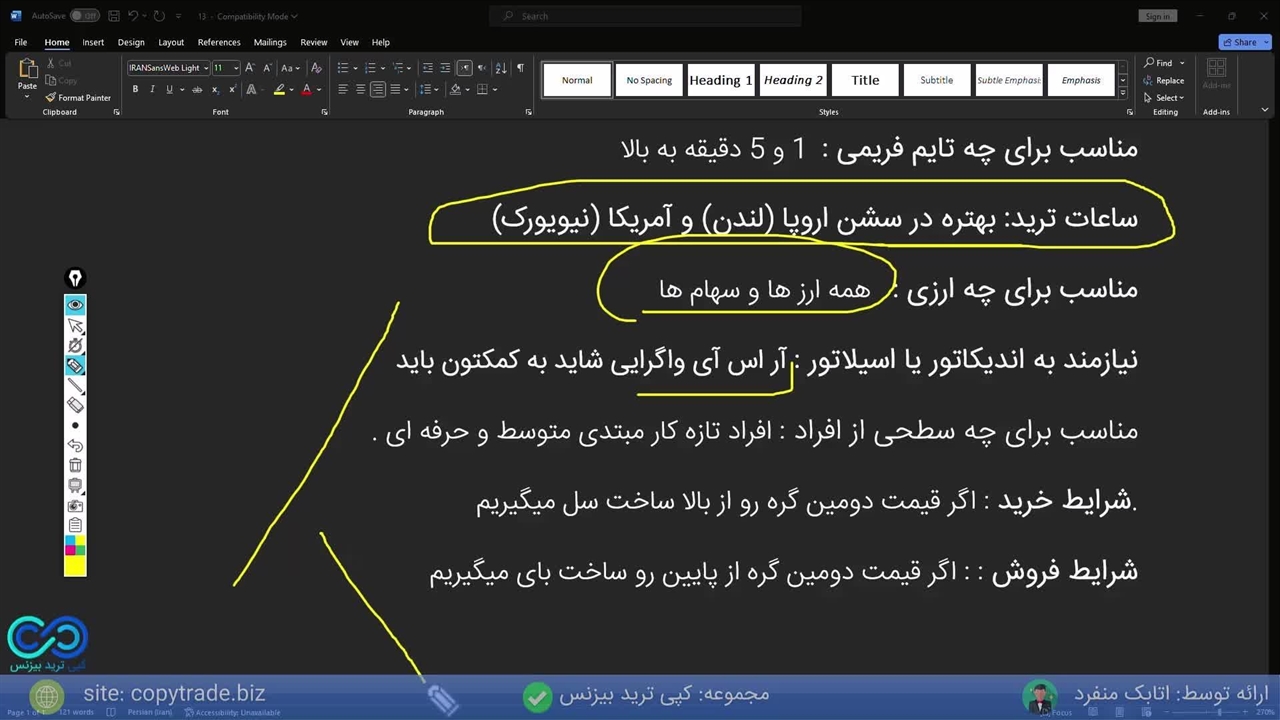Toggle the AutoSave switch
This screenshot has width=1280, height=720.
(x=84, y=16)
